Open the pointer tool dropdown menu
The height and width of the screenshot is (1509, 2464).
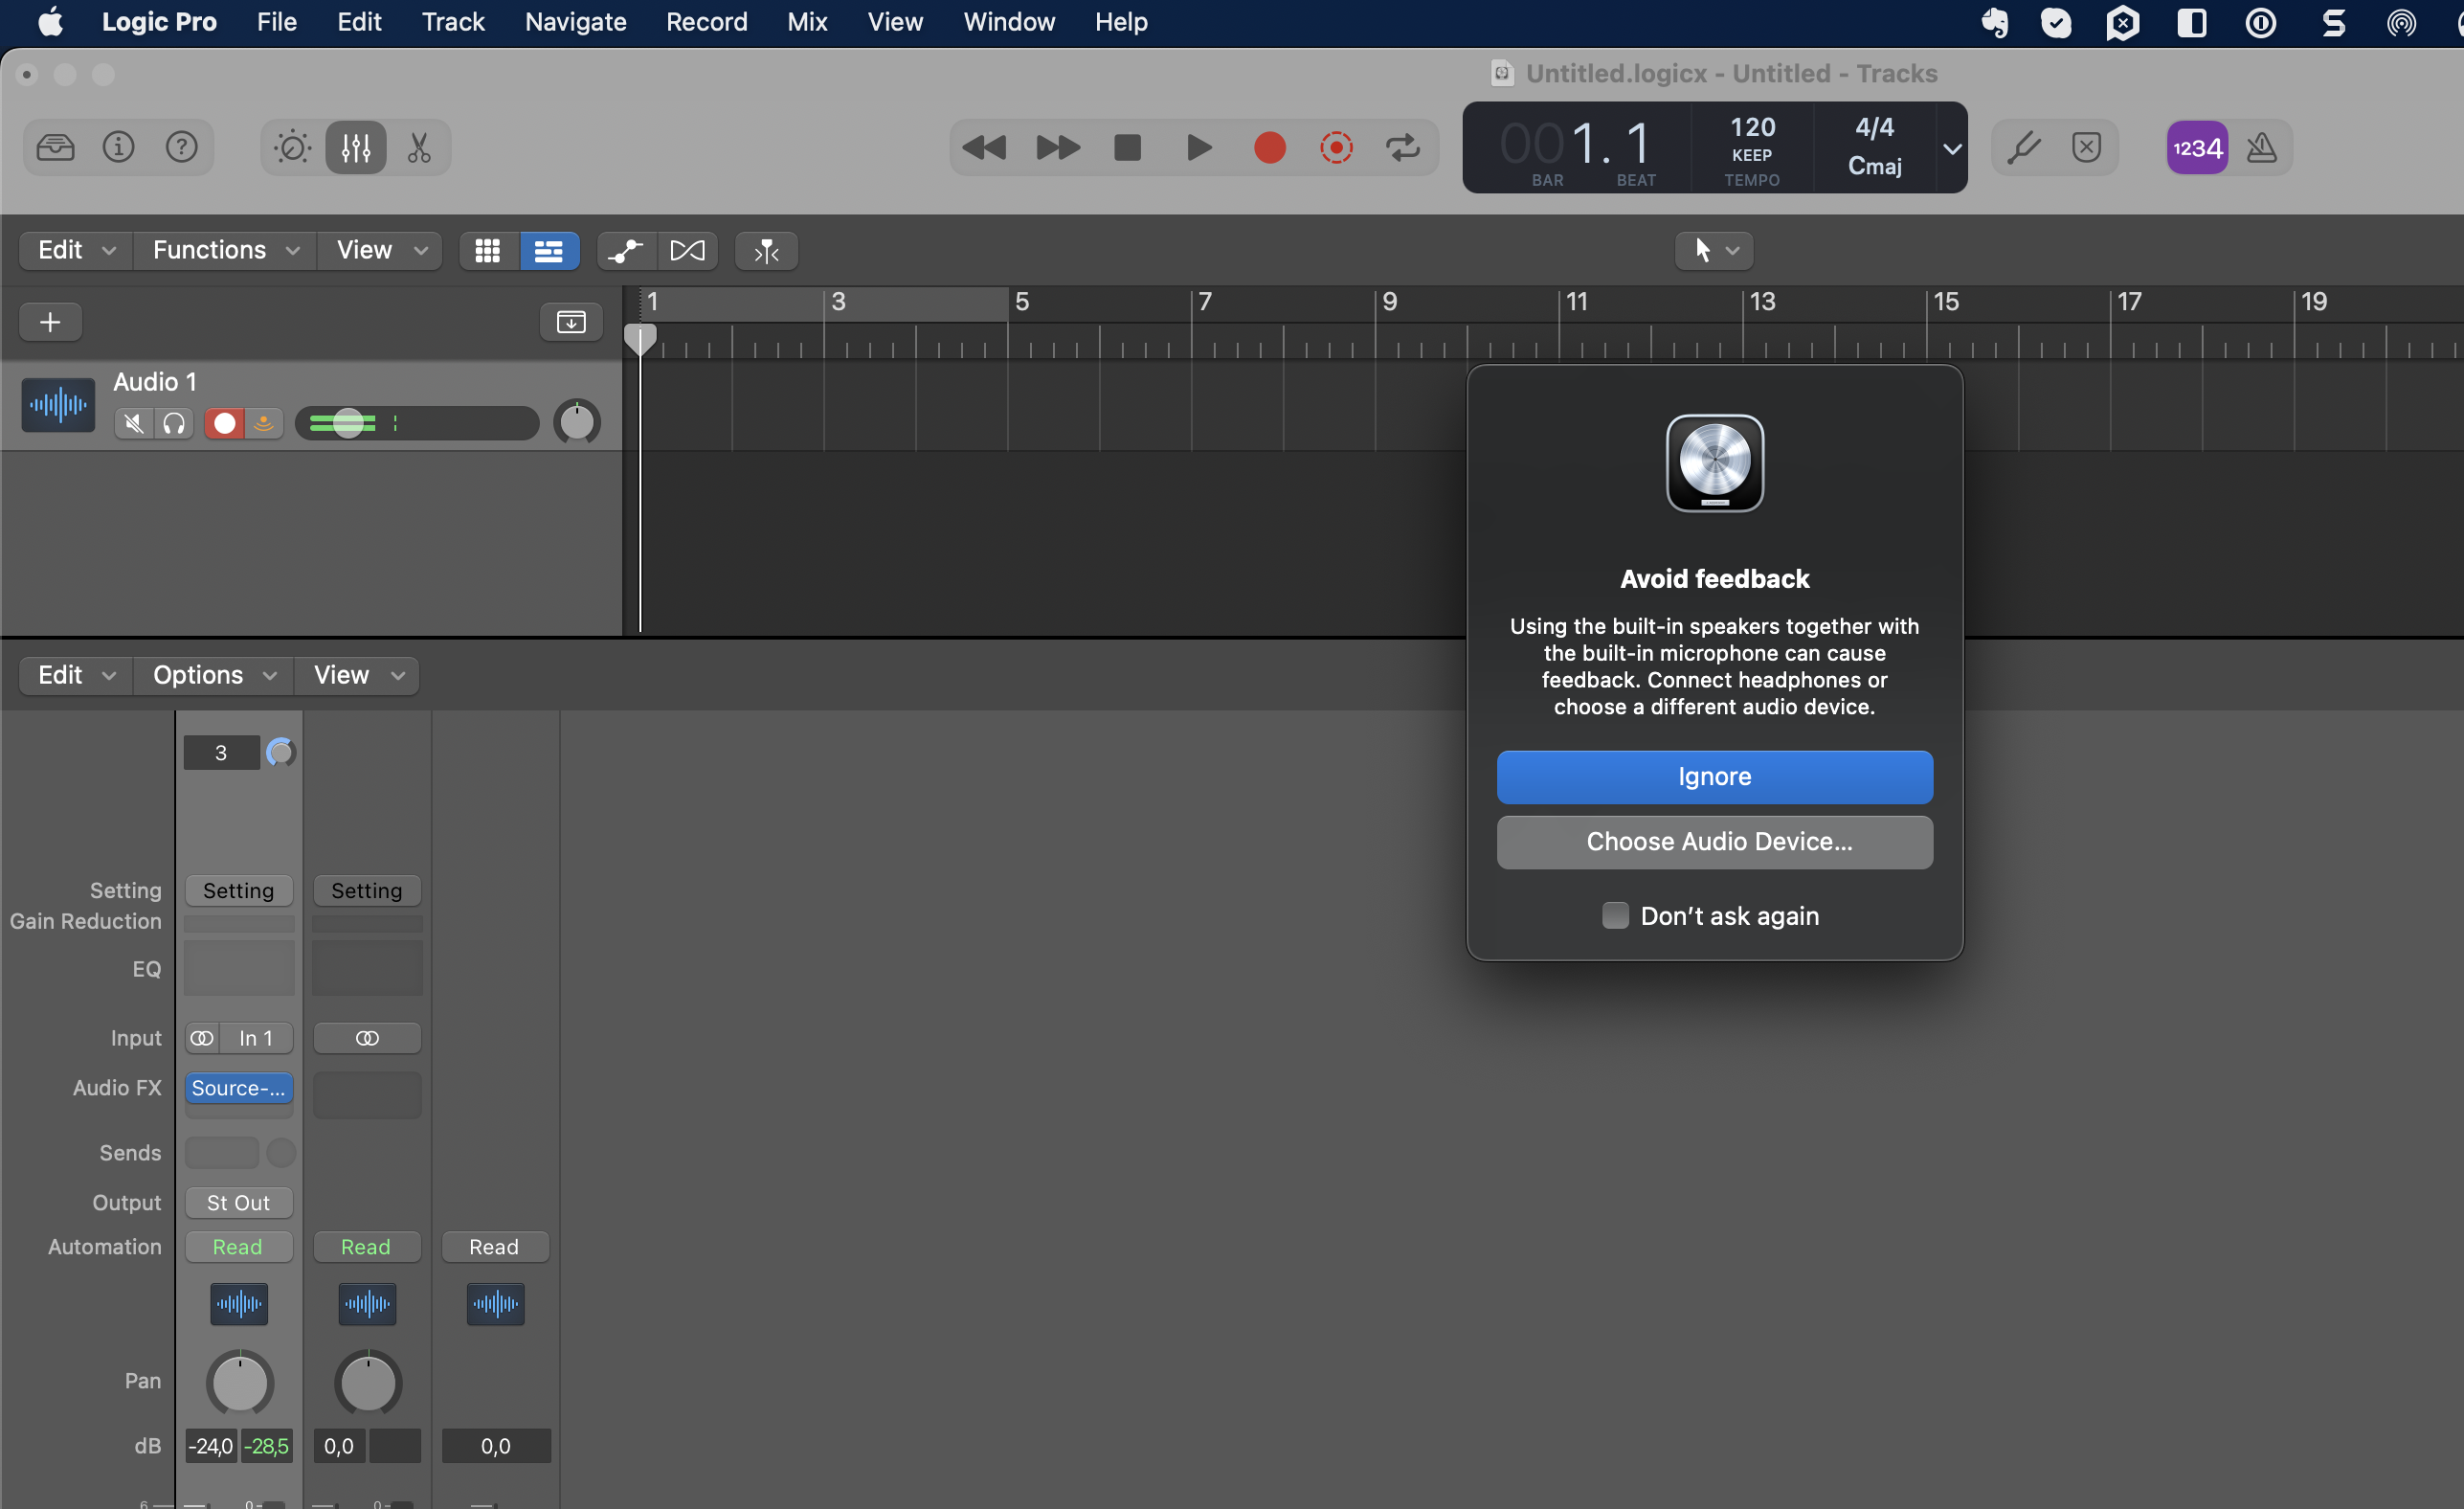[1713, 250]
